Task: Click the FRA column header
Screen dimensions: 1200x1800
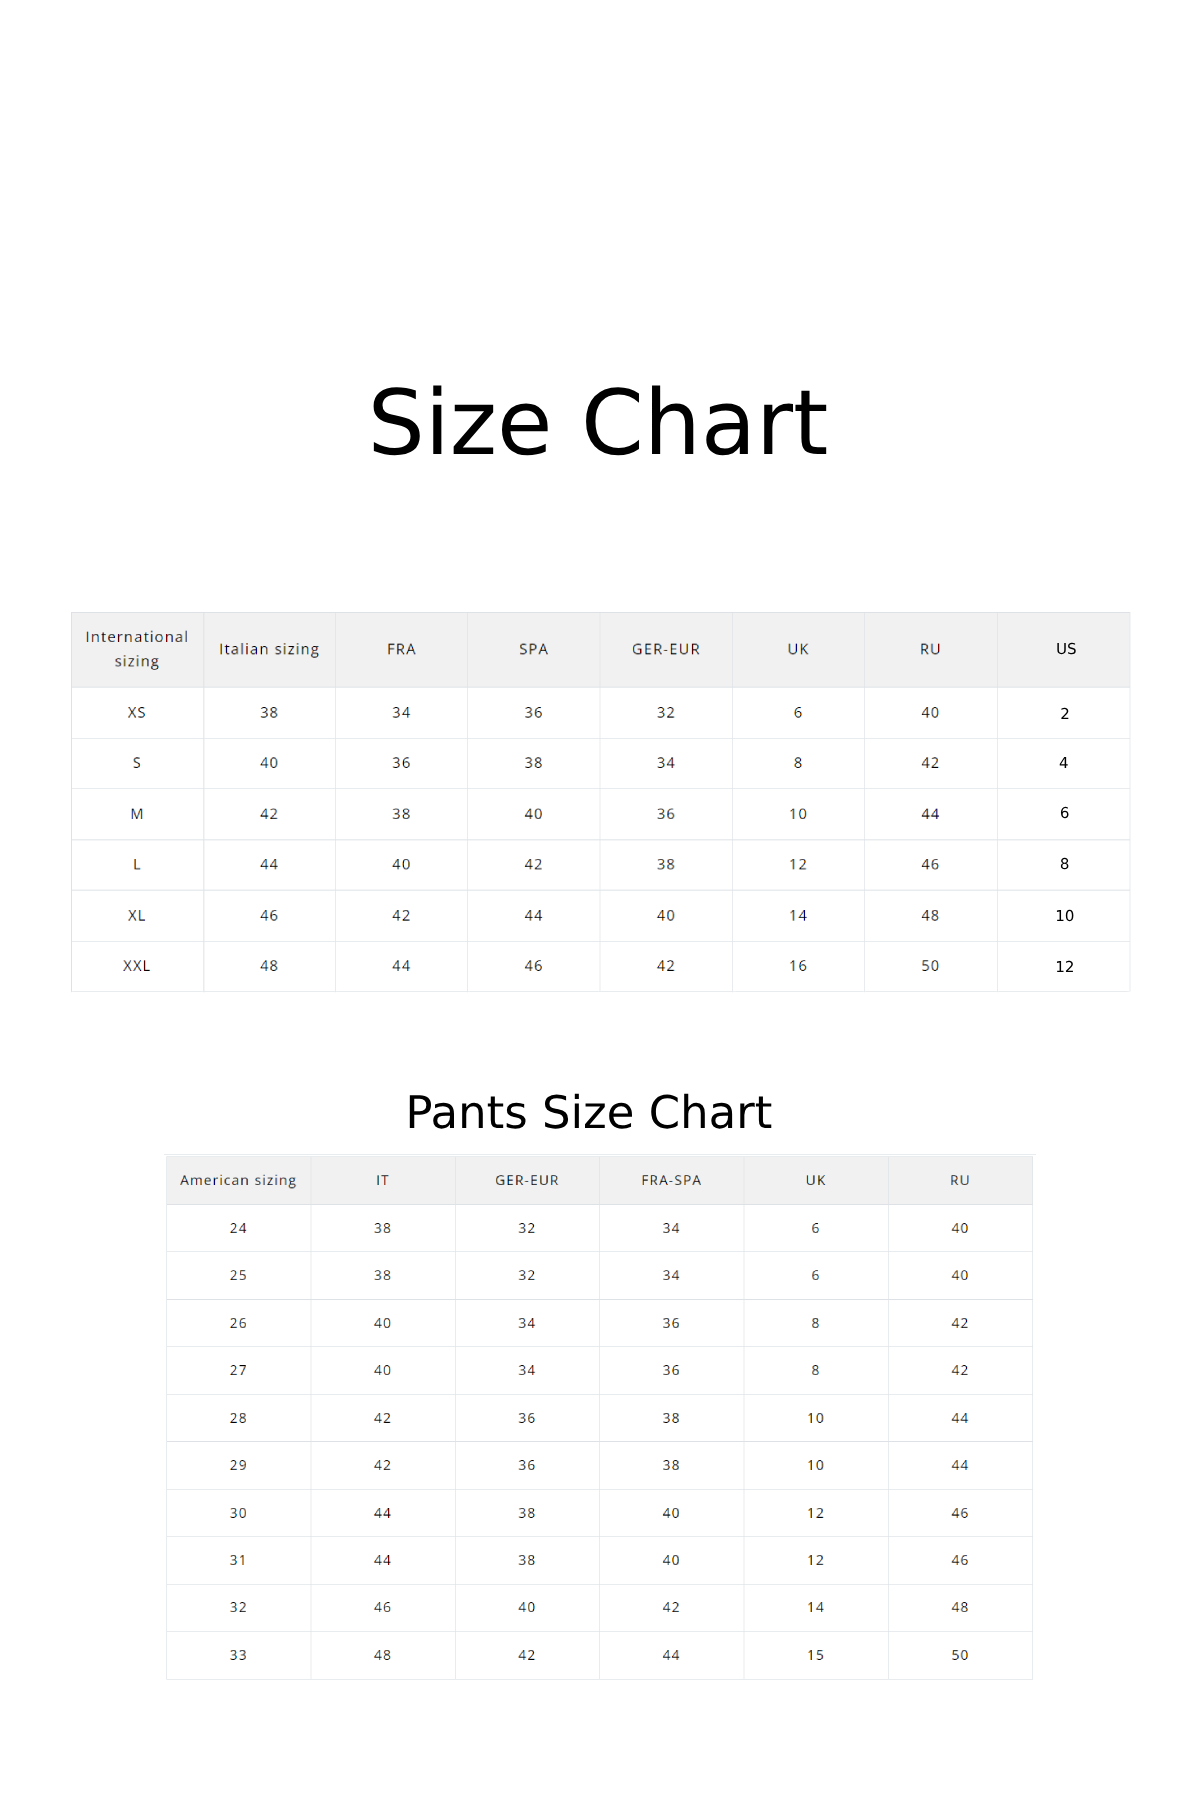Action: tap(401, 649)
